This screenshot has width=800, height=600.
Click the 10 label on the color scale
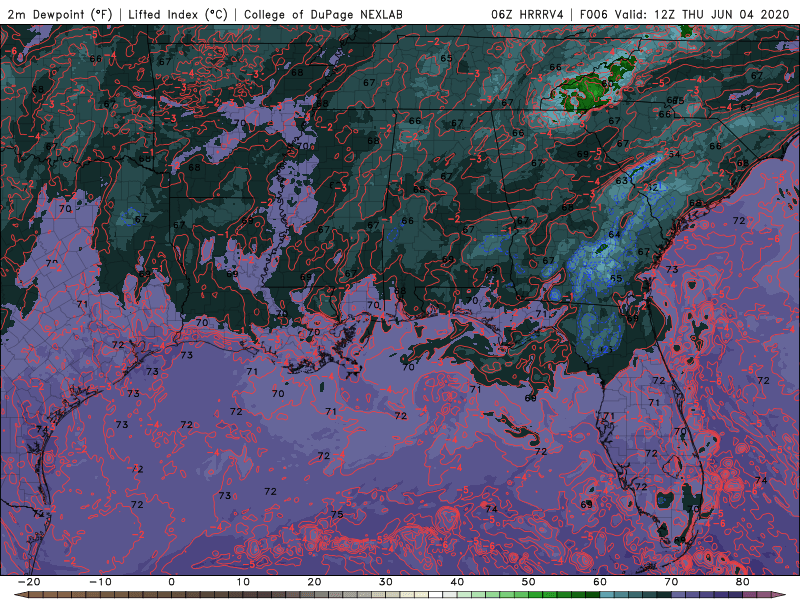[x=243, y=582]
